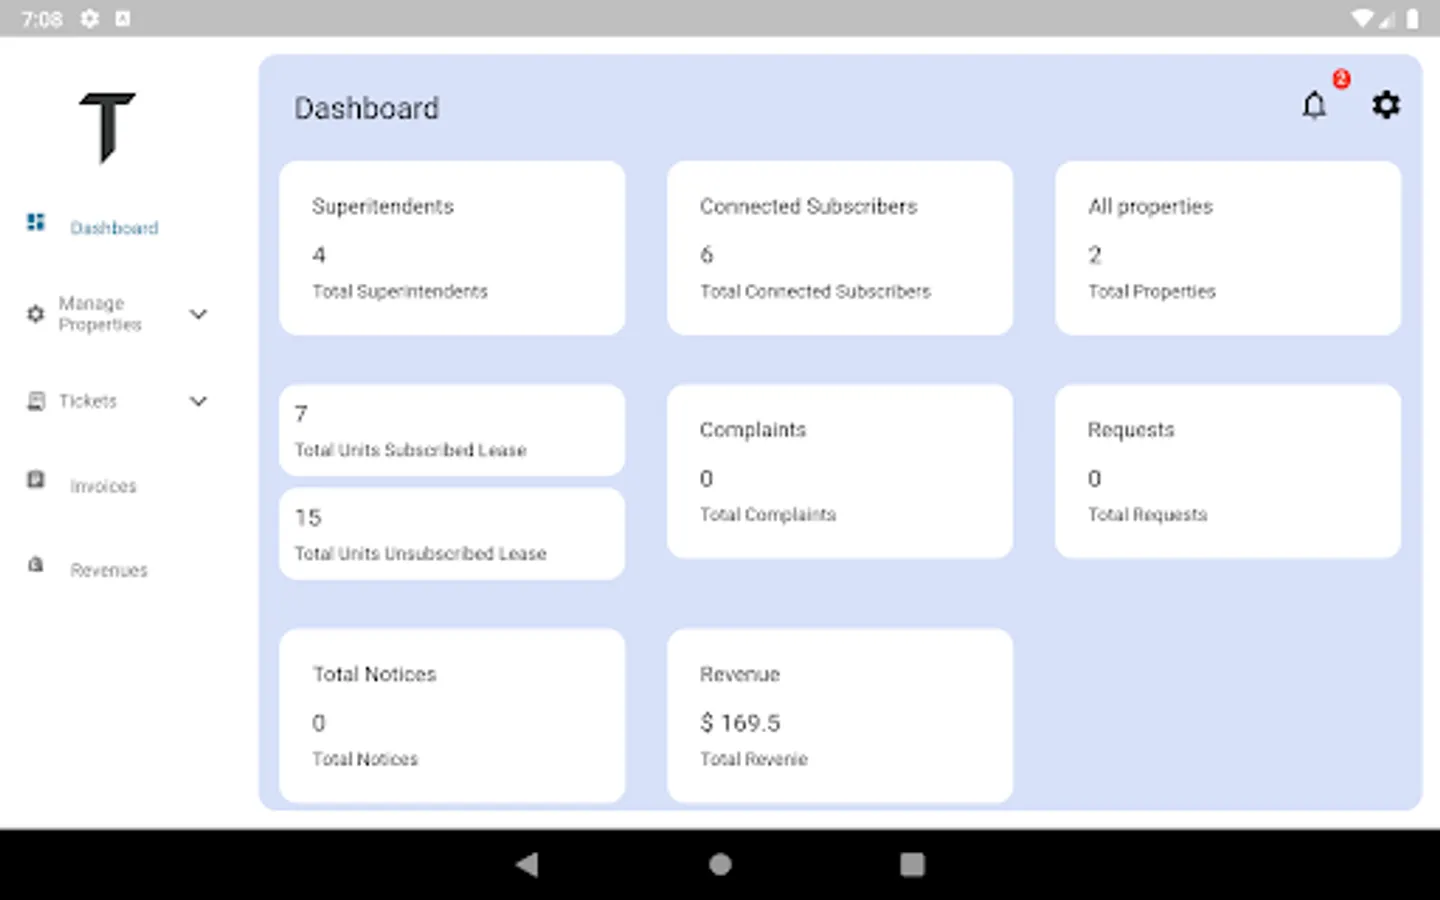Open the Superintendents card
The height and width of the screenshot is (900, 1440).
(452, 248)
